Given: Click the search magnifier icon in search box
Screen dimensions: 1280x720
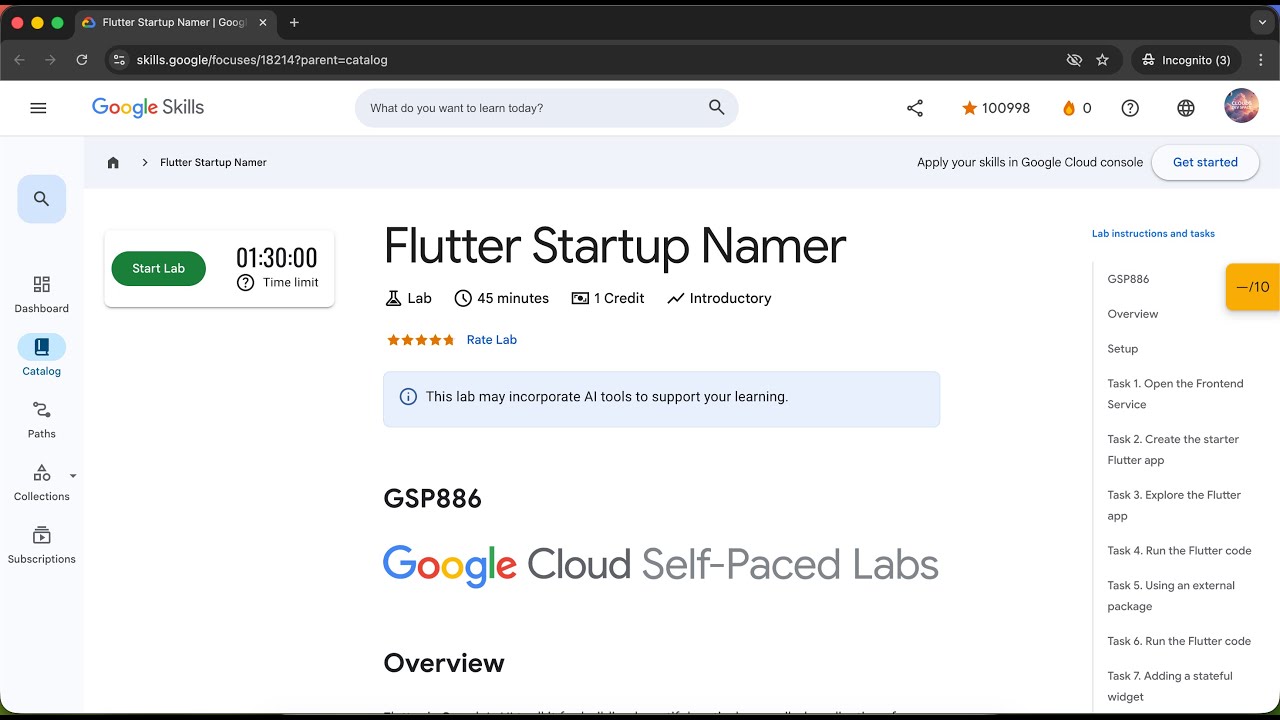Looking at the screenshot, I should point(716,108).
